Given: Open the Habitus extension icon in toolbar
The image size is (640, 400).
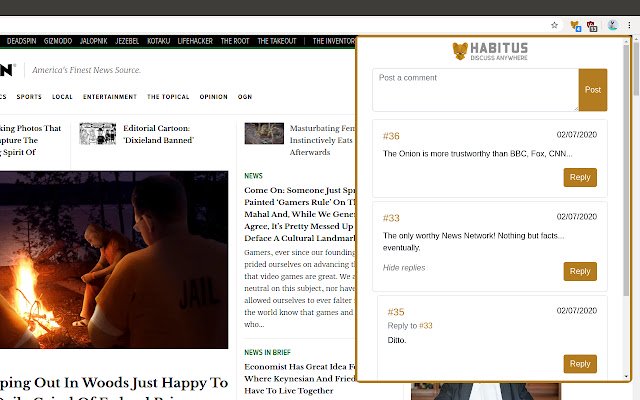Looking at the screenshot, I should (x=576, y=26).
